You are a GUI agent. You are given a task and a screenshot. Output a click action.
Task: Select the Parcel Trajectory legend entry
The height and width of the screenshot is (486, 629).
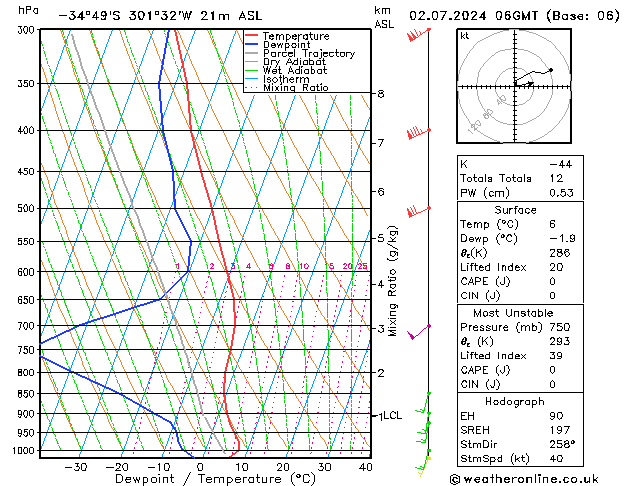[308, 54]
